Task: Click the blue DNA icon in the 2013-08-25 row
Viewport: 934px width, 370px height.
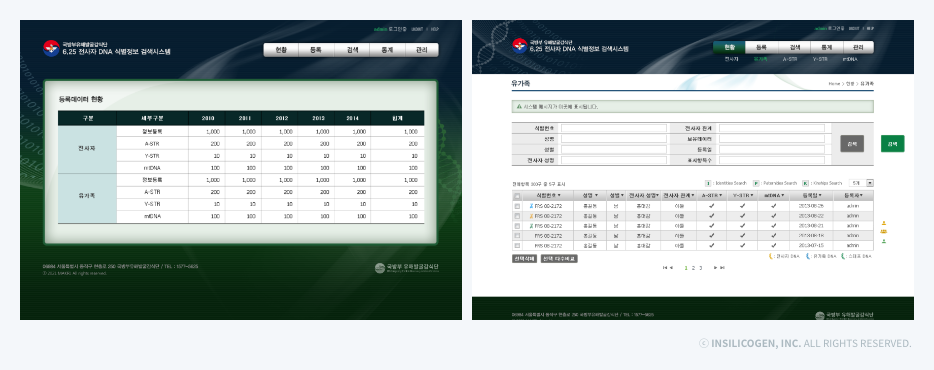Action: (x=531, y=206)
